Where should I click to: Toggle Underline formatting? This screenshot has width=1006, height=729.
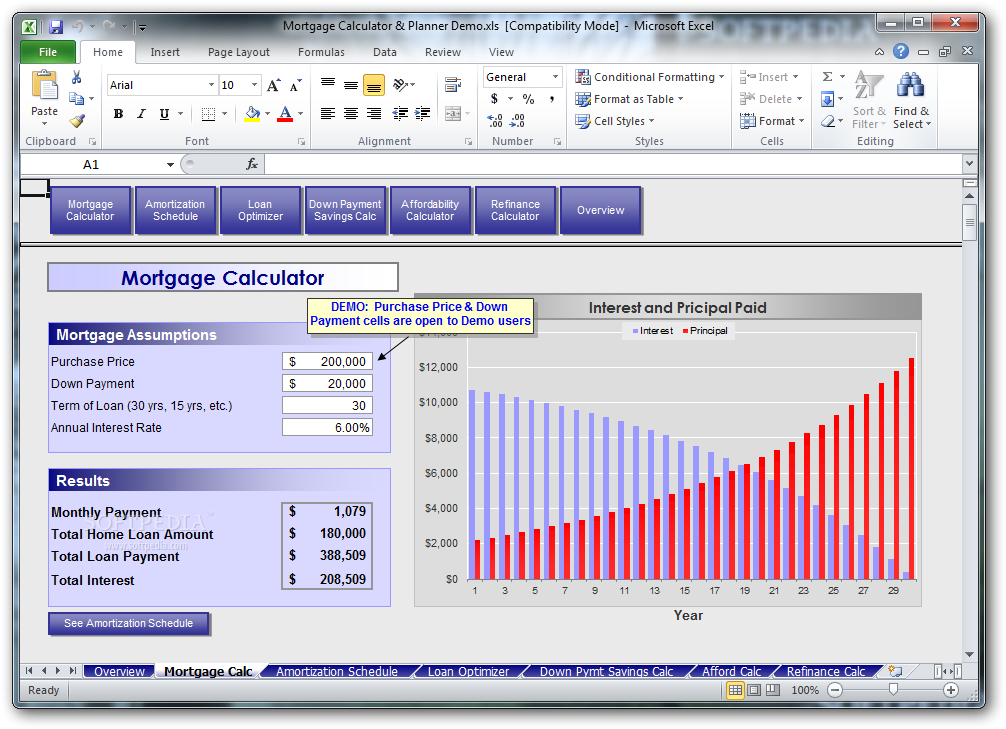(164, 114)
